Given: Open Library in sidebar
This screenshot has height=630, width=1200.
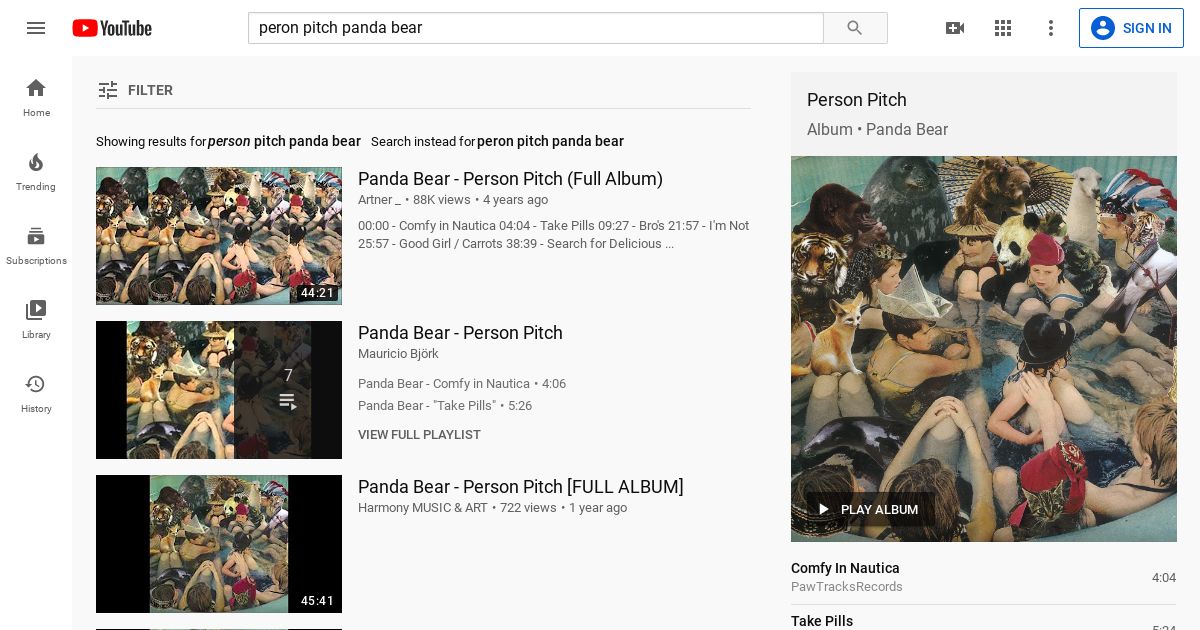Looking at the screenshot, I should pyautogui.click(x=36, y=319).
